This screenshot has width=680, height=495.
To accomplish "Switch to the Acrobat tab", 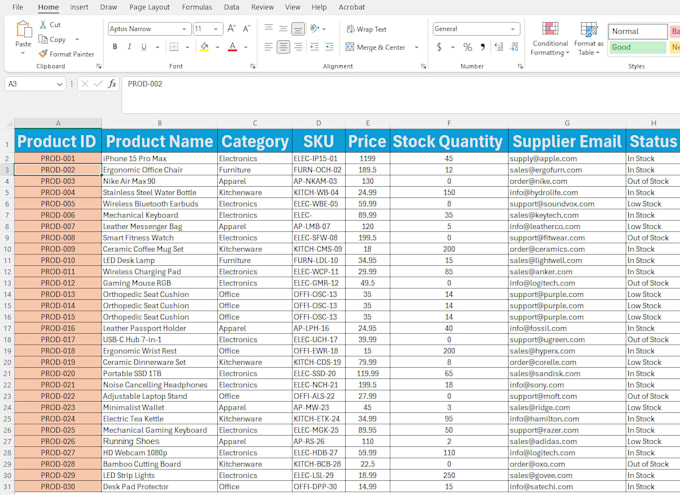I will click(x=351, y=7).
